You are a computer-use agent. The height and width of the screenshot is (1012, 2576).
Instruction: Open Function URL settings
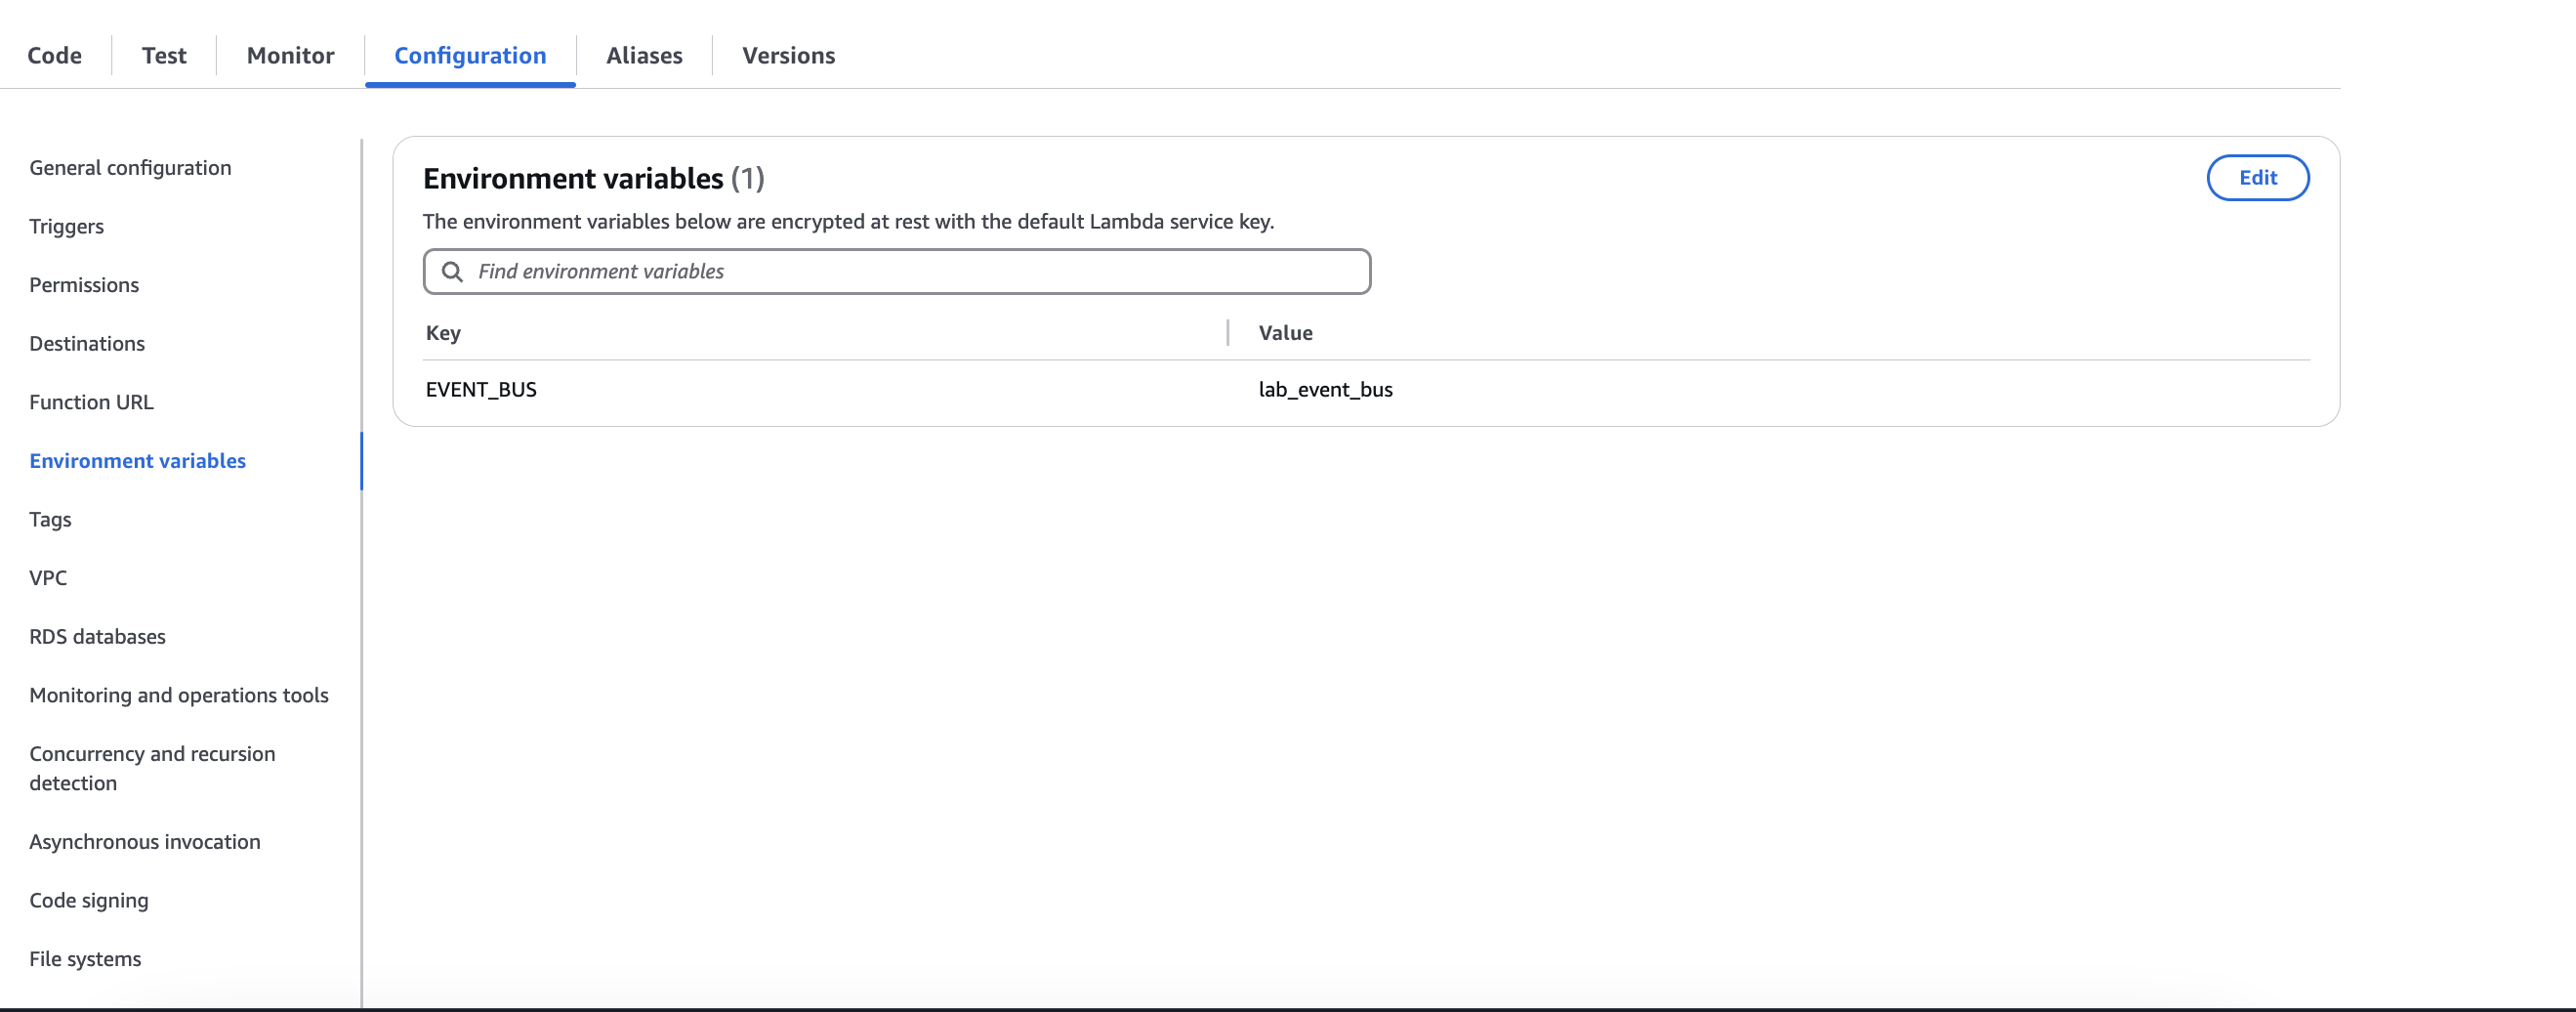point(92,402)
